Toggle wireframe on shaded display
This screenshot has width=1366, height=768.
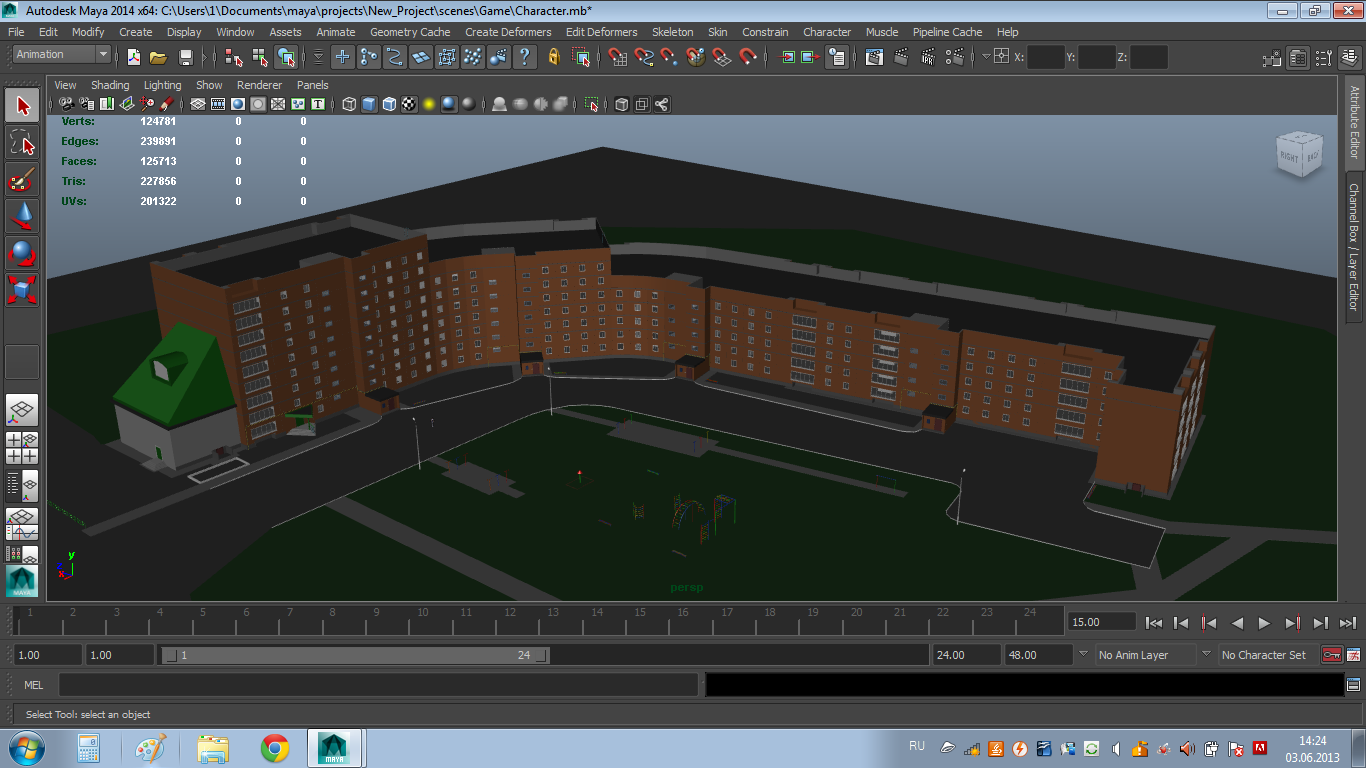388,104
